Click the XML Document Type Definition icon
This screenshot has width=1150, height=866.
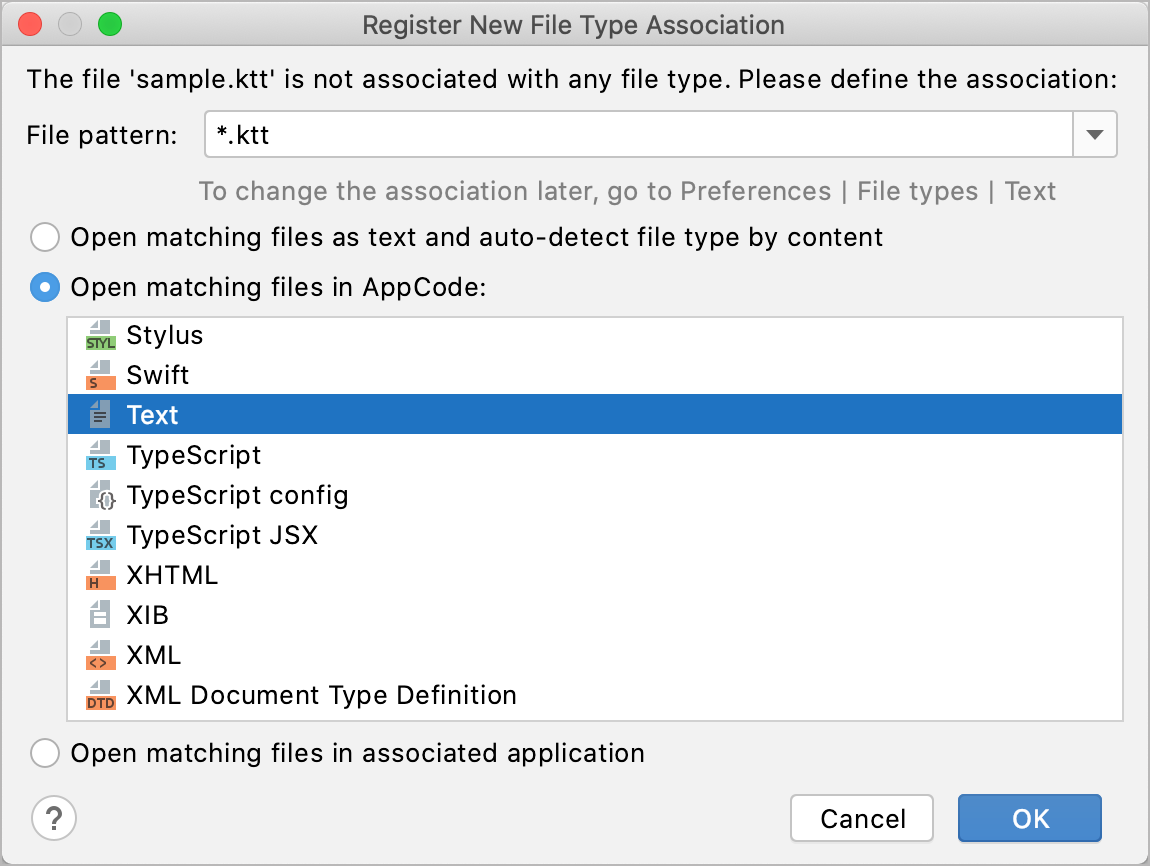(x=101, y=695)
